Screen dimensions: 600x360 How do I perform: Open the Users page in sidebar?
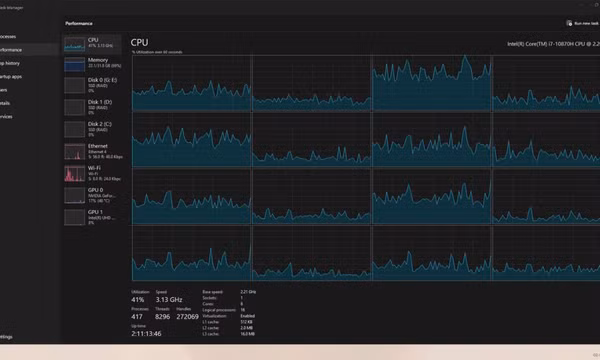coord(3,90)
